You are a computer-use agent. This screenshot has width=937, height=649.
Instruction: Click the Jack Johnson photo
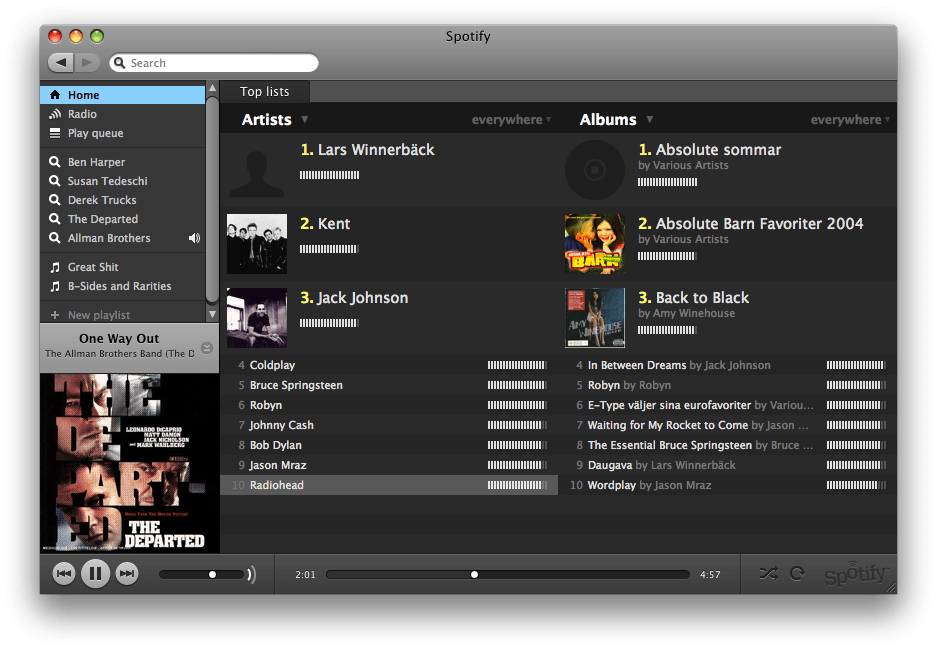pos(257,318)
